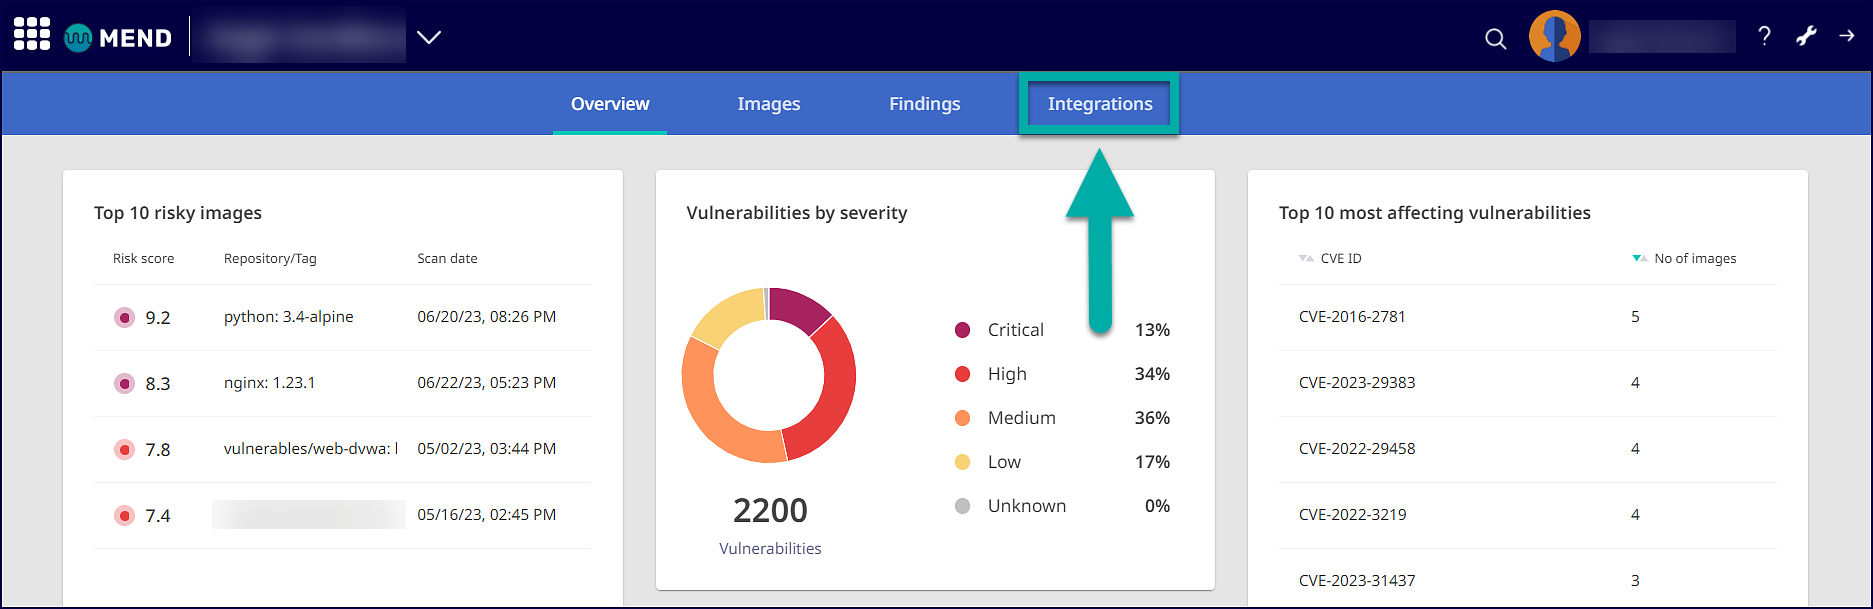This screenshot has height=609, width=1873.
Task: Open the help question mark
Action: (x=1764, y=37)
